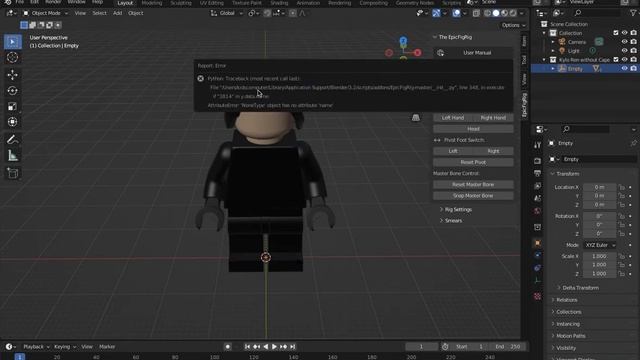Open the timeline Playback menu
This screenshot has width=640, height=360.
36,347
